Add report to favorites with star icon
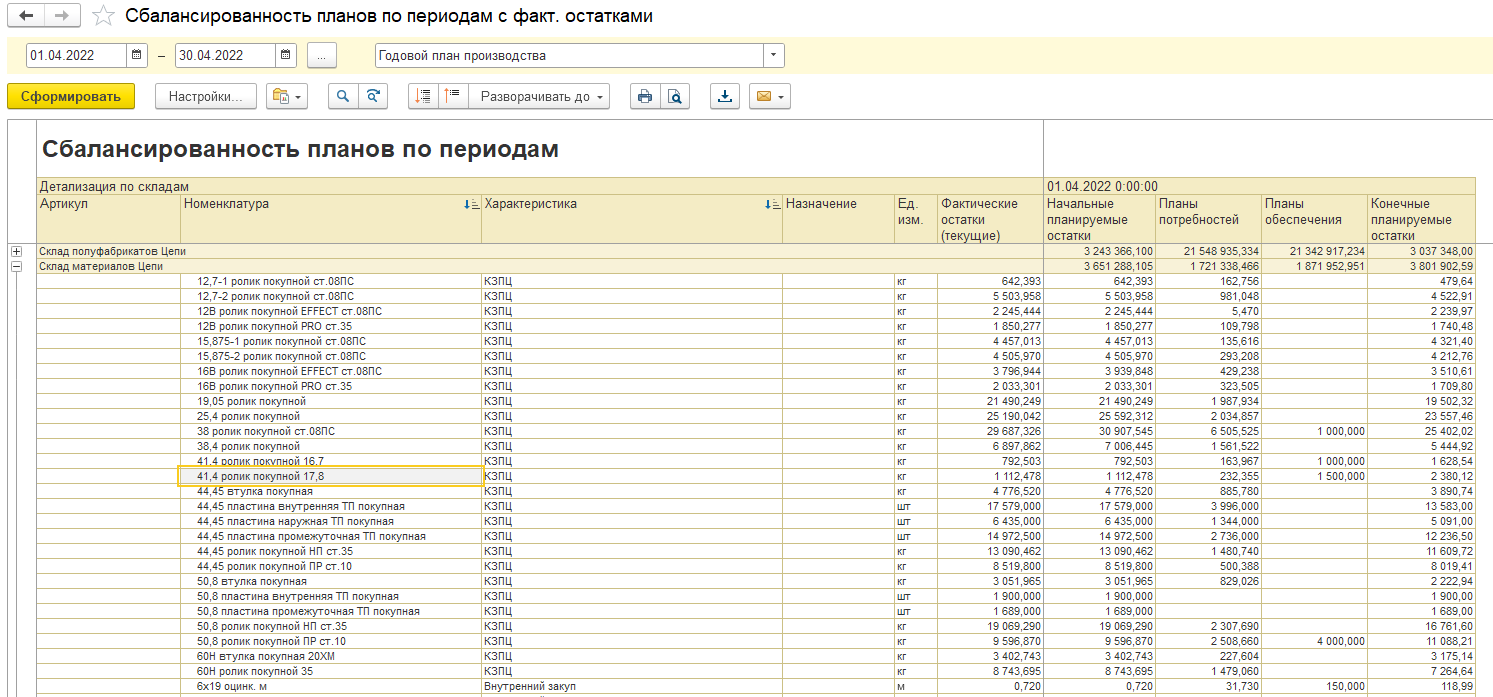Image resolution: width=1493 pixels, height=697 pixels. 102,16
